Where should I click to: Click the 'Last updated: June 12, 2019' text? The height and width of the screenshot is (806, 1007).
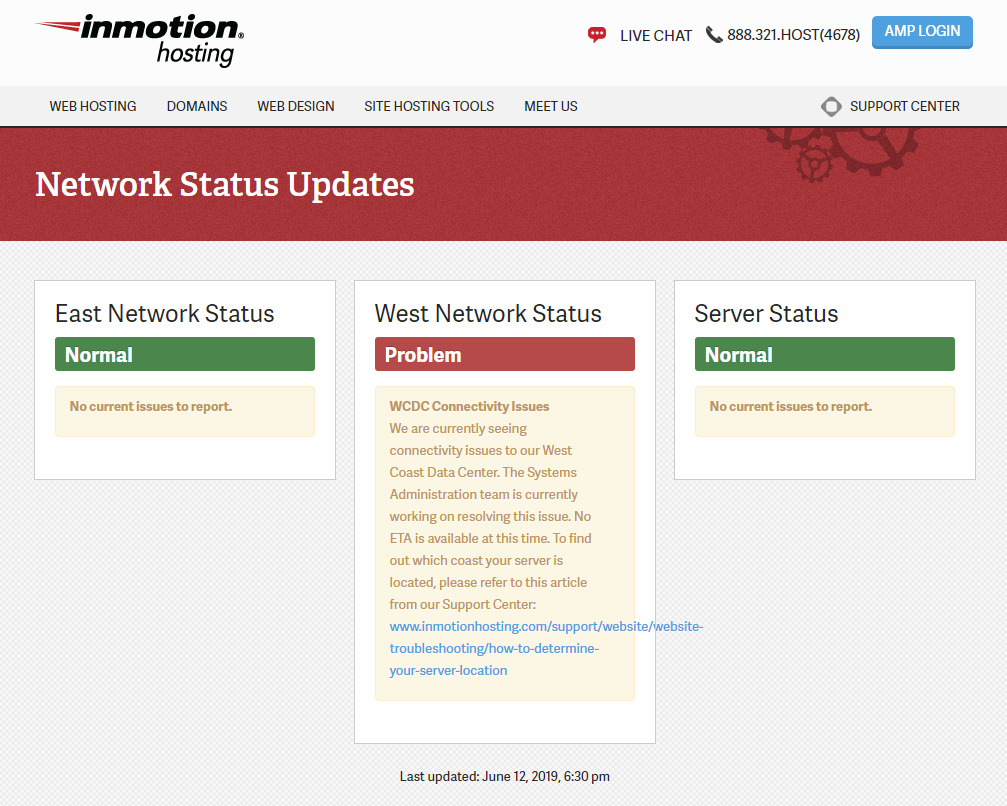click(x=505, y=776)
